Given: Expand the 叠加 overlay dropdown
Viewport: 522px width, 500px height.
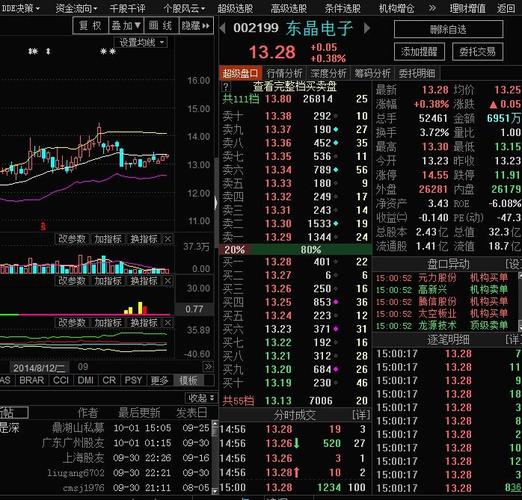Looking at the screenshot, I should click(126, 26).
